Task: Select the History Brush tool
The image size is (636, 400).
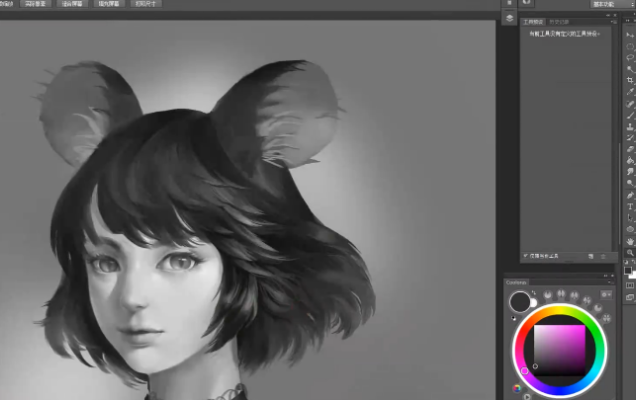Action: (x=630, y=138)
